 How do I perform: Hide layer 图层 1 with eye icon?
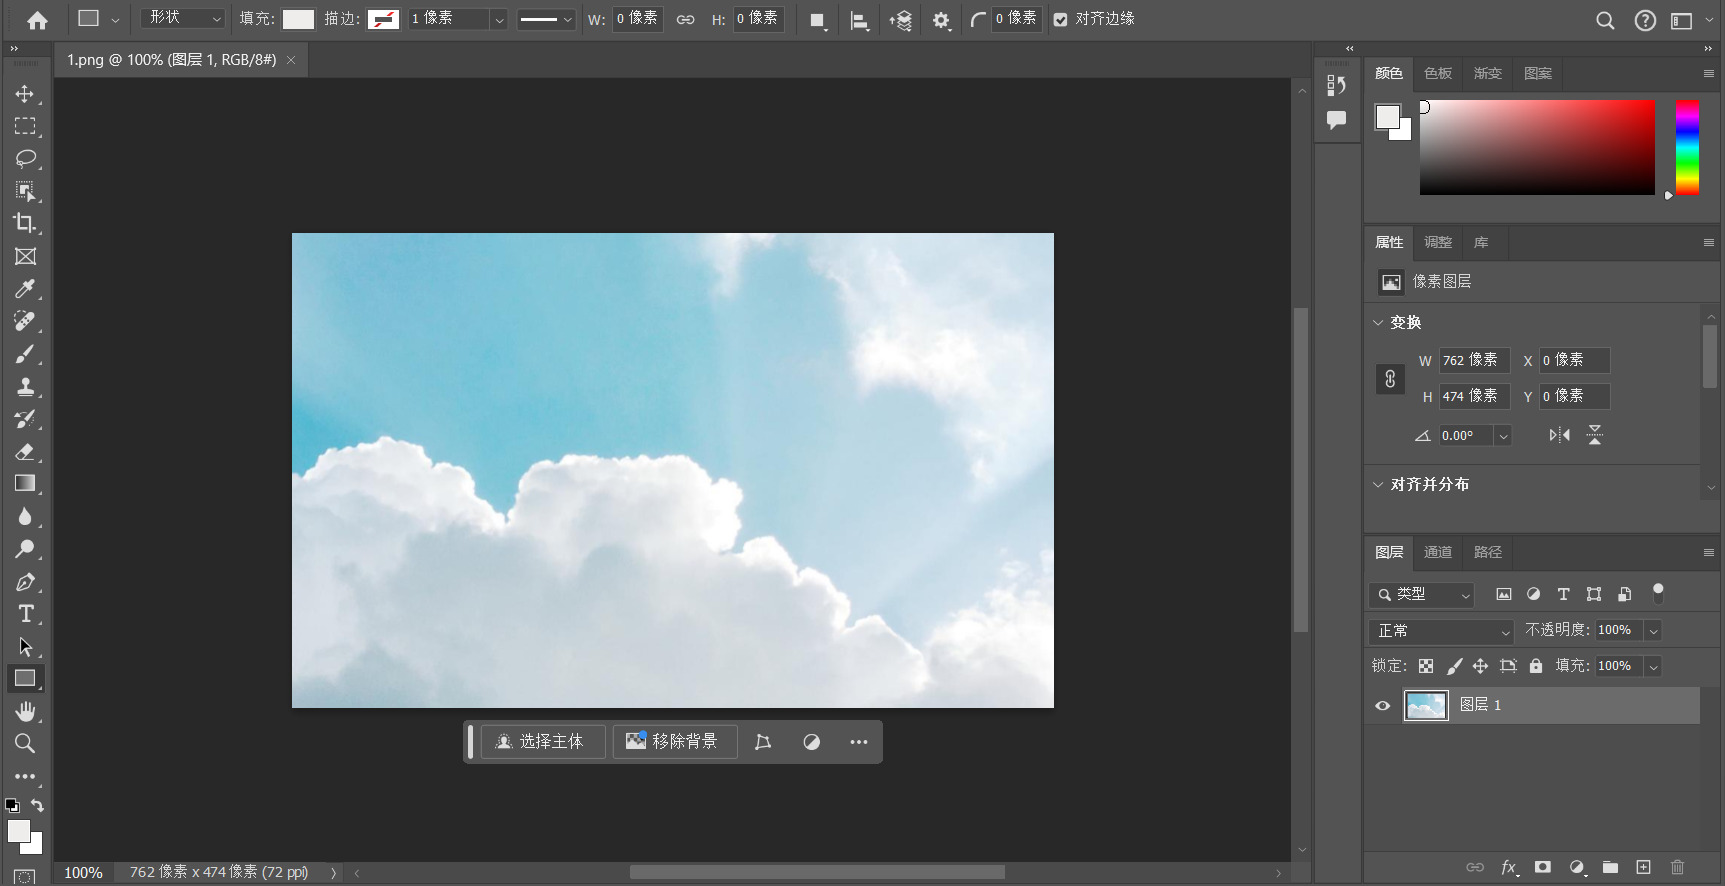(1383, 706)
